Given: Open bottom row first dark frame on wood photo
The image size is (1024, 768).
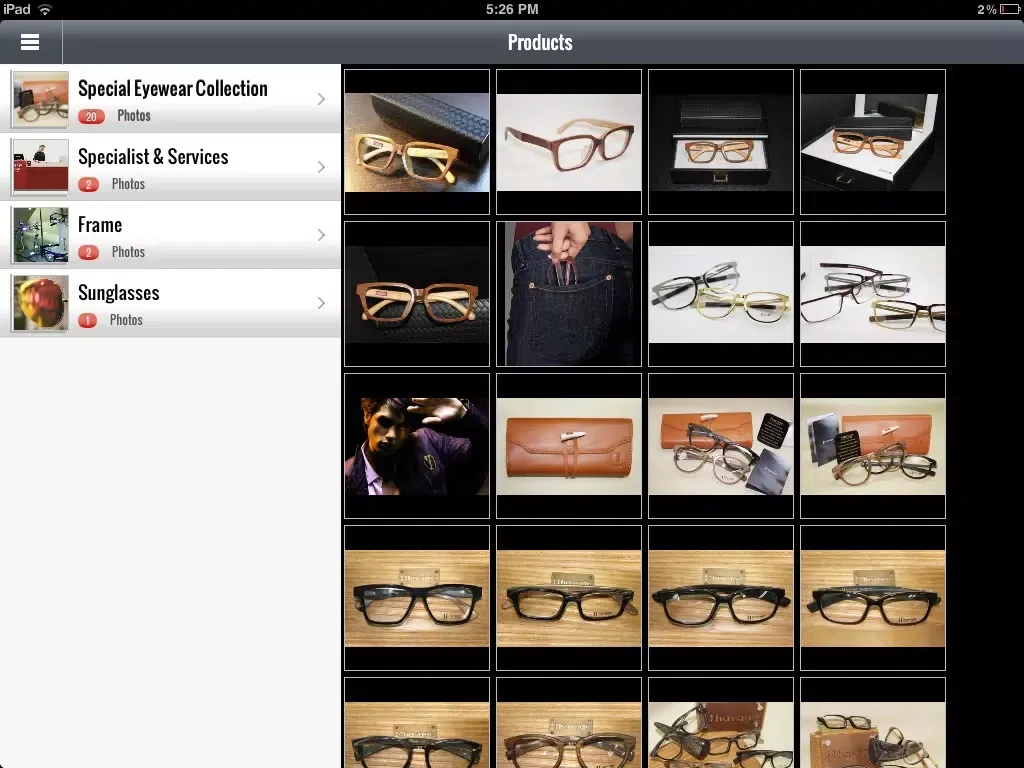Looking at the screenshot, I should click(x=417, y=723).
